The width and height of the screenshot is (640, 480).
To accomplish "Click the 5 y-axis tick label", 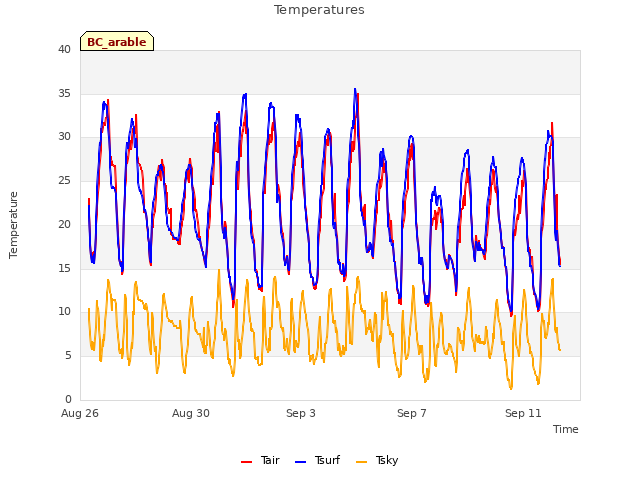I will (68, 356).
